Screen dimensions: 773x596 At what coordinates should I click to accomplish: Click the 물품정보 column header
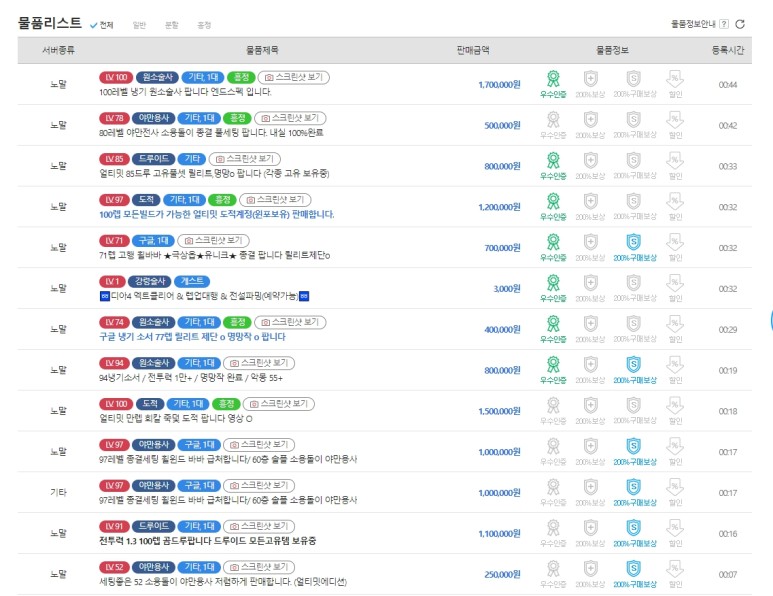(612, 50)
